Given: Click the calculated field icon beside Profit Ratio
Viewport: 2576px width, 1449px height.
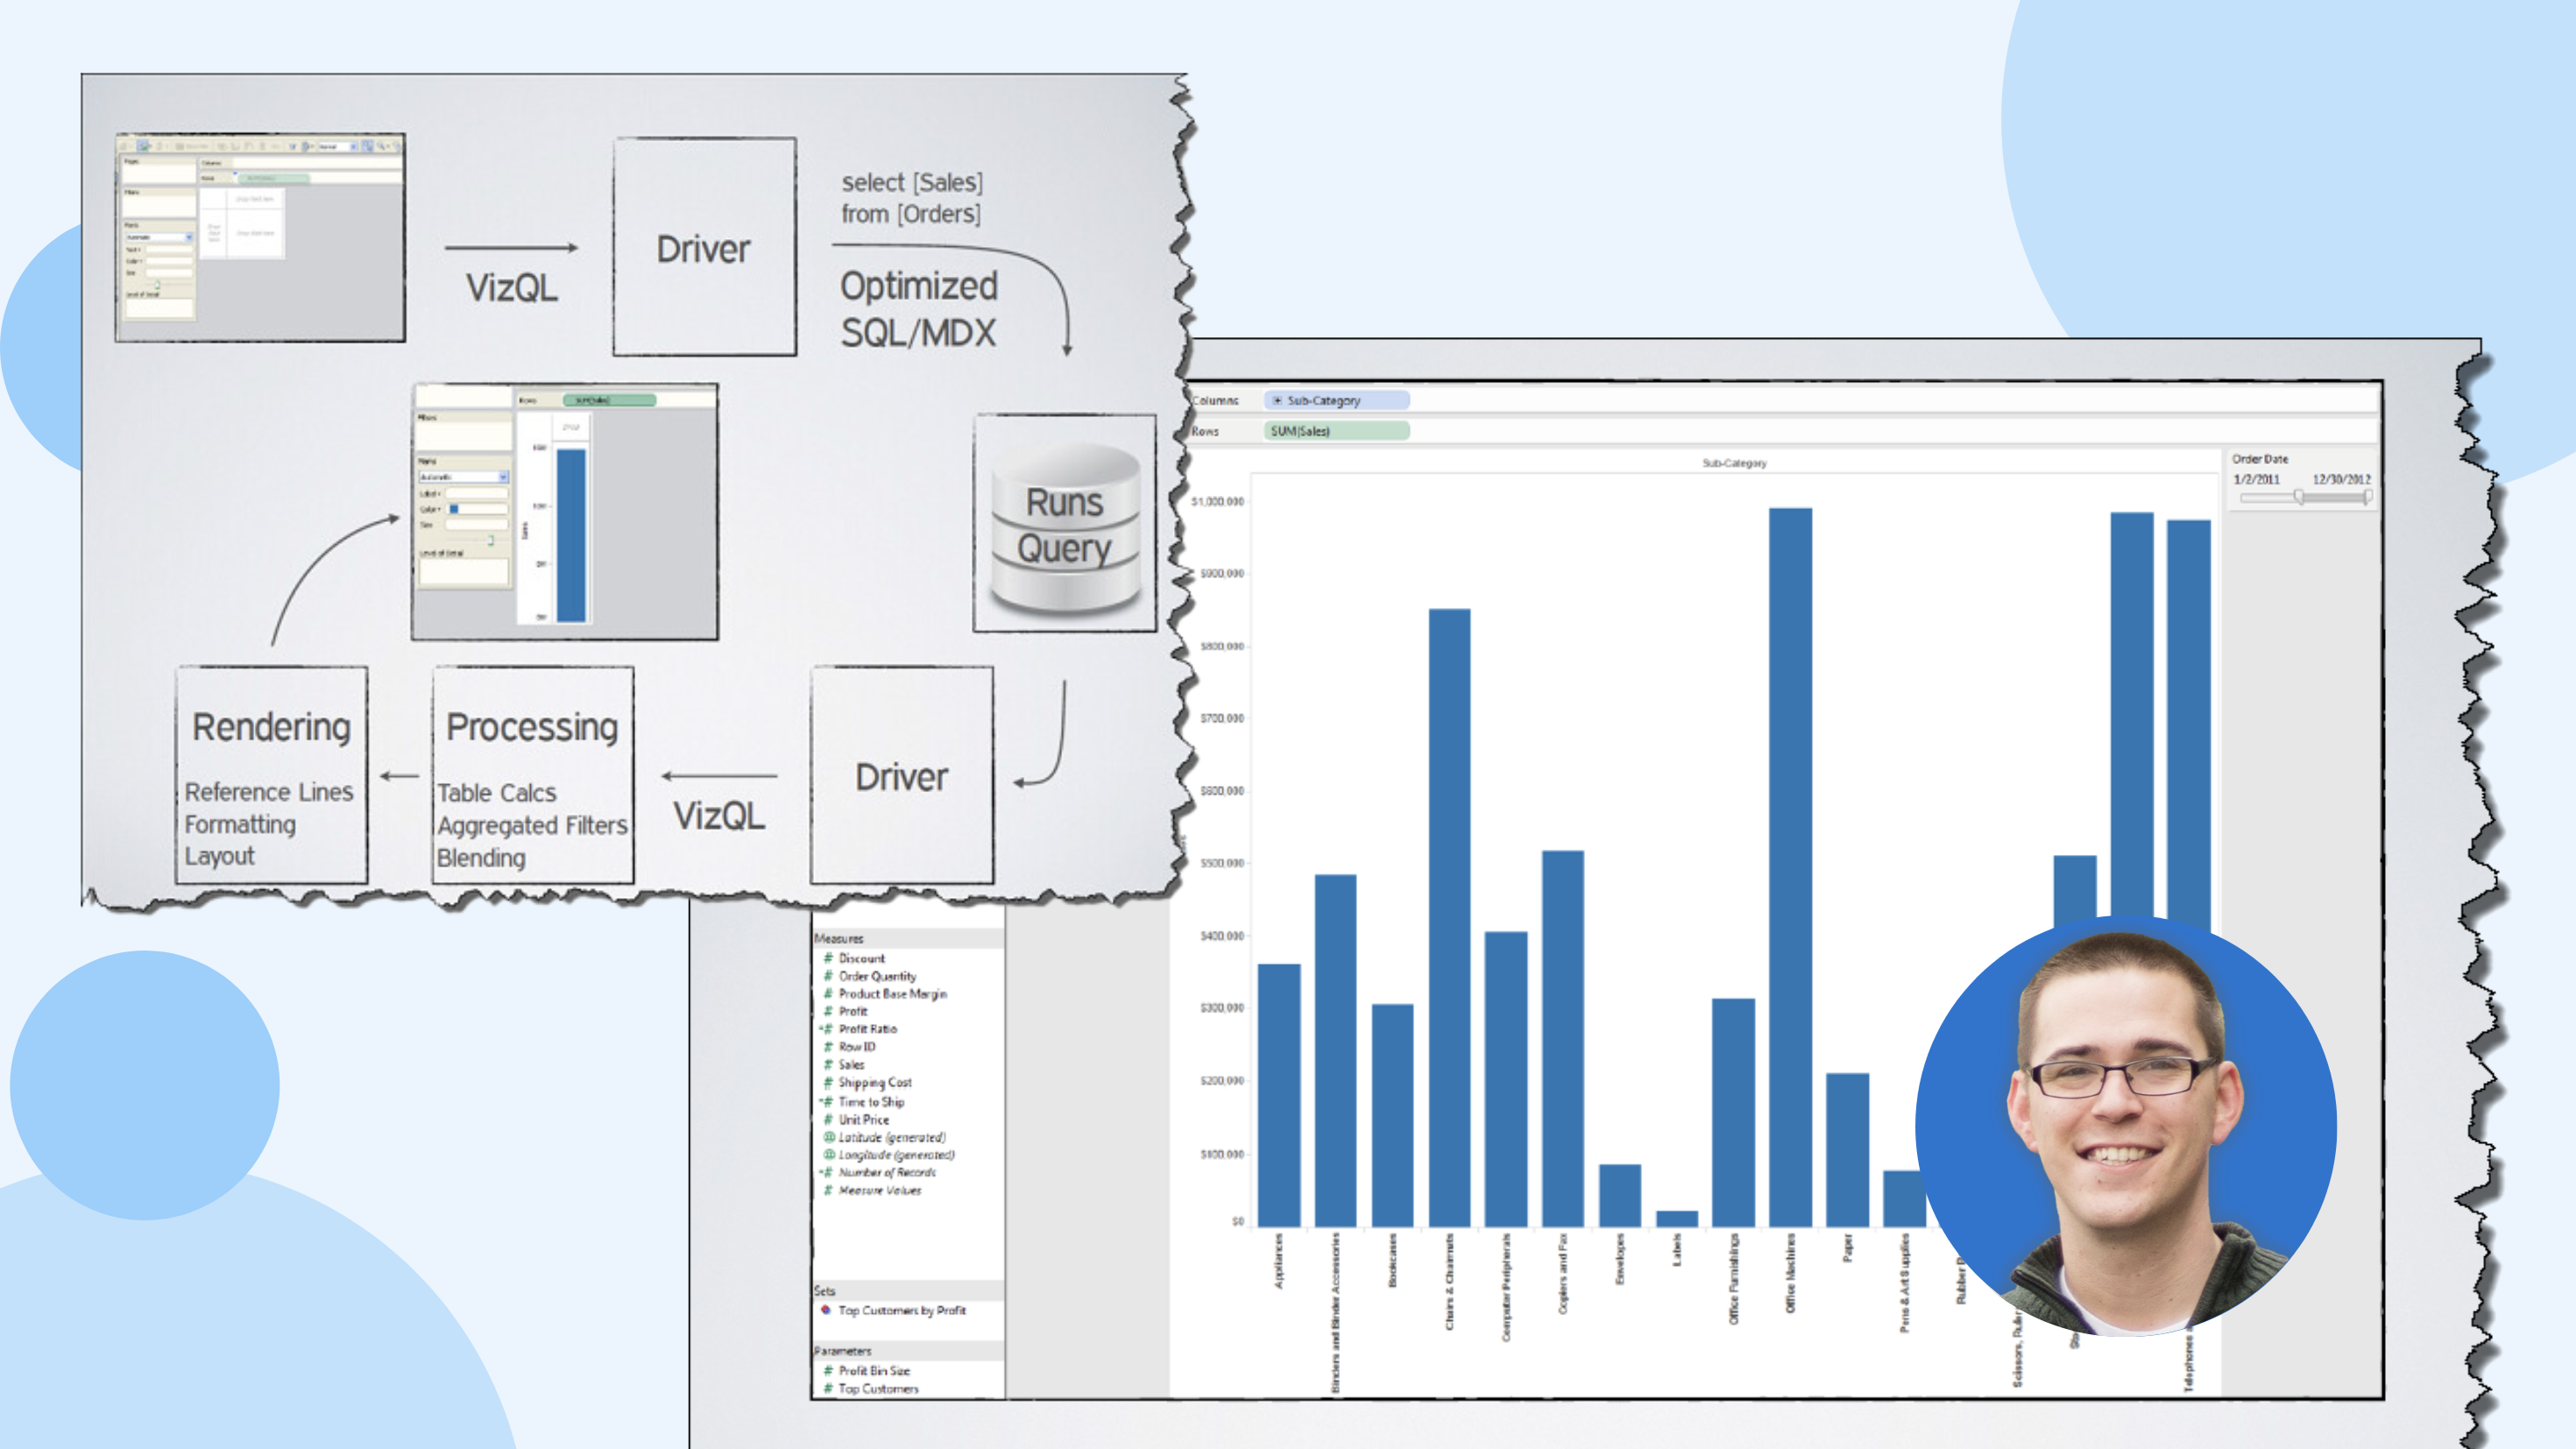Looking at the screenshot, I should [827, 1029].
